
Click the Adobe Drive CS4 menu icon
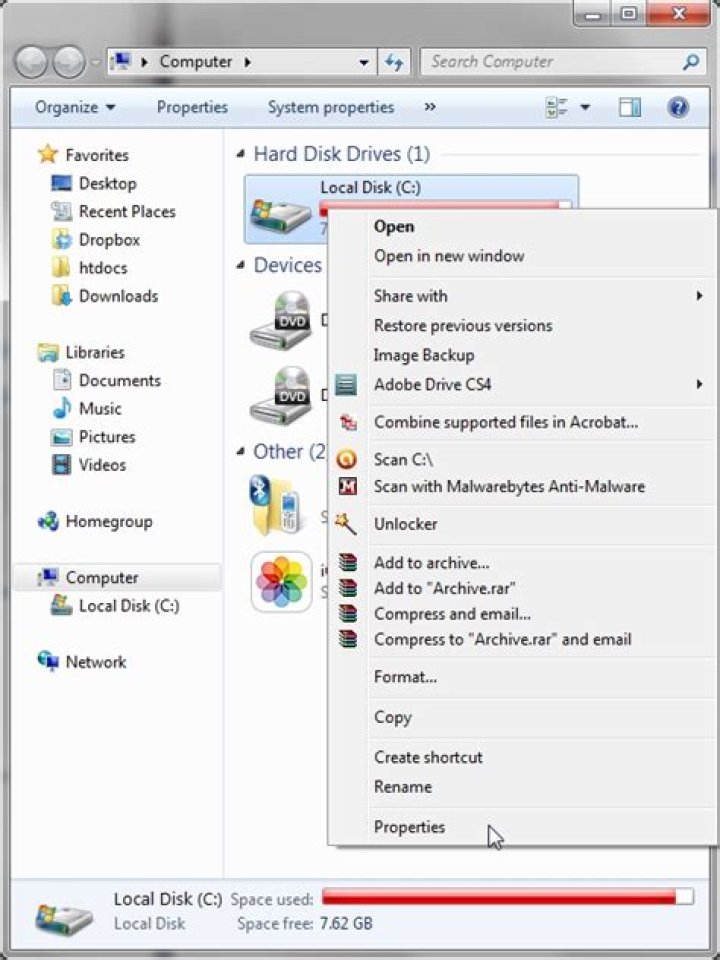[346, 385]
